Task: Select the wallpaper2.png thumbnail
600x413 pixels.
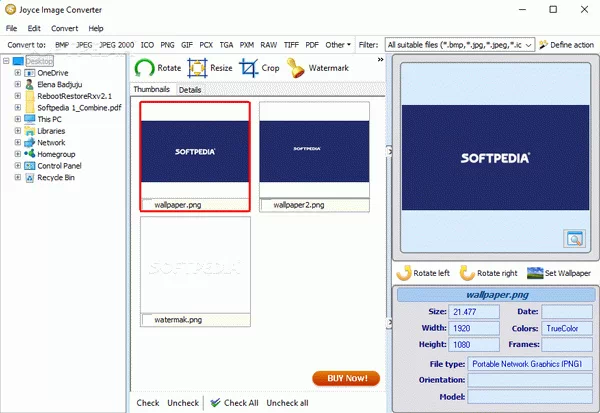Action: (x=314, y=150)
